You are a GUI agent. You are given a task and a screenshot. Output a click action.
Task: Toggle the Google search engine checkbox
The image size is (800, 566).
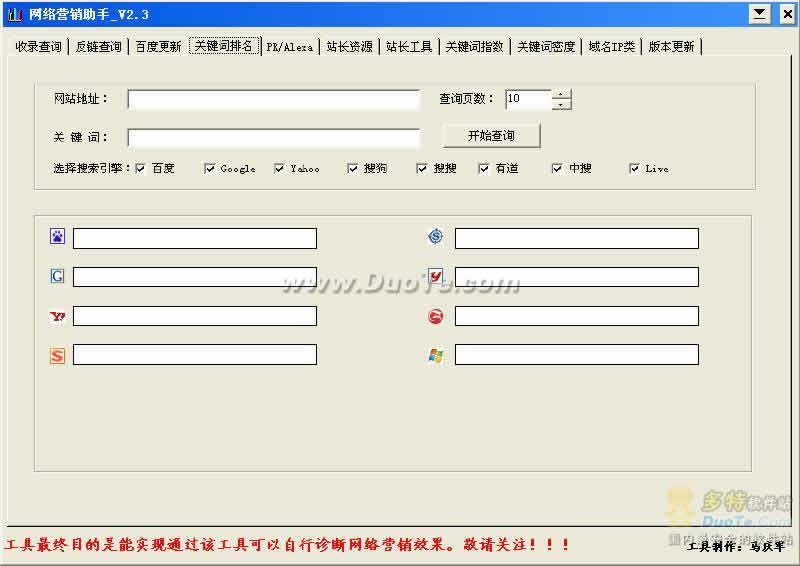[x=209, y=168]
